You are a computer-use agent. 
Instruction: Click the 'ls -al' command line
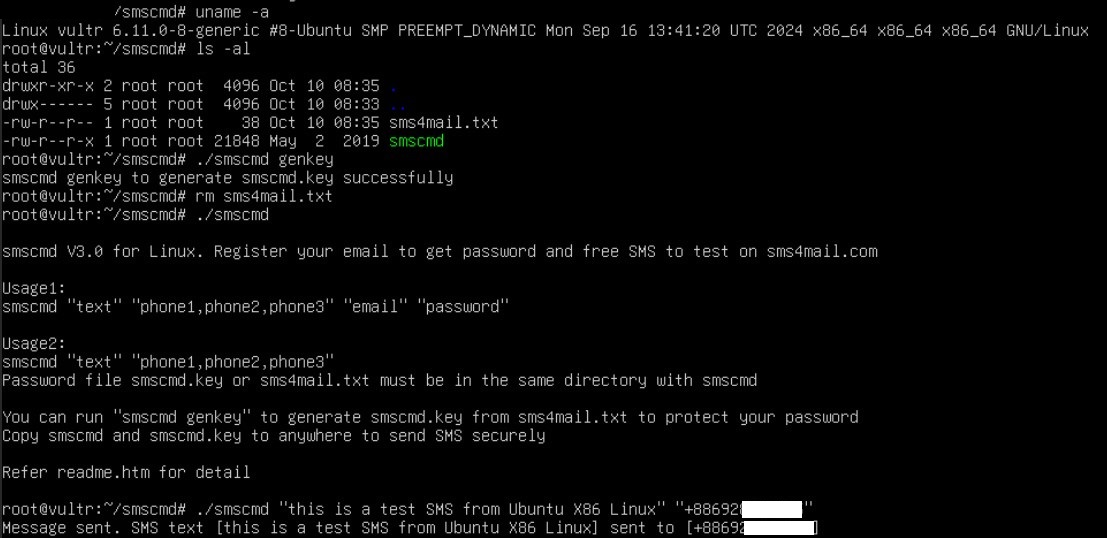126,49
